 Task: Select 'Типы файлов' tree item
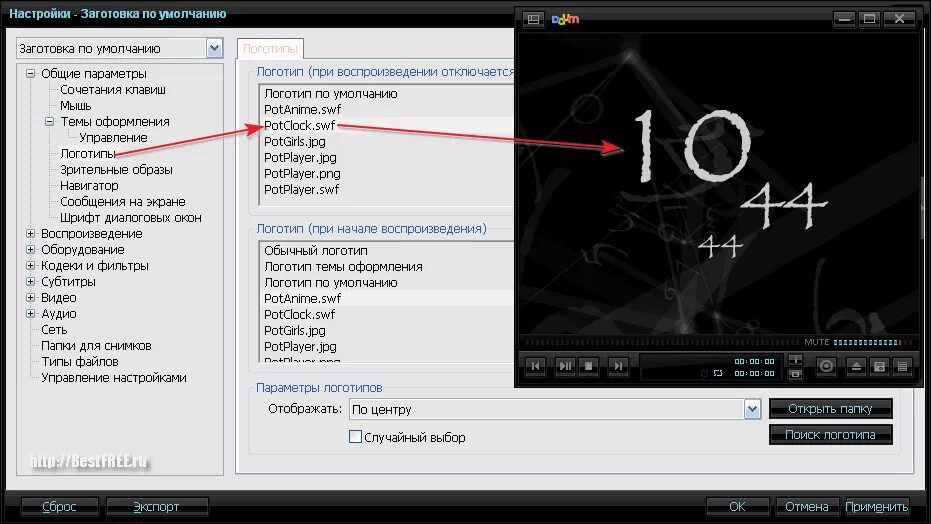coord(80,362)
